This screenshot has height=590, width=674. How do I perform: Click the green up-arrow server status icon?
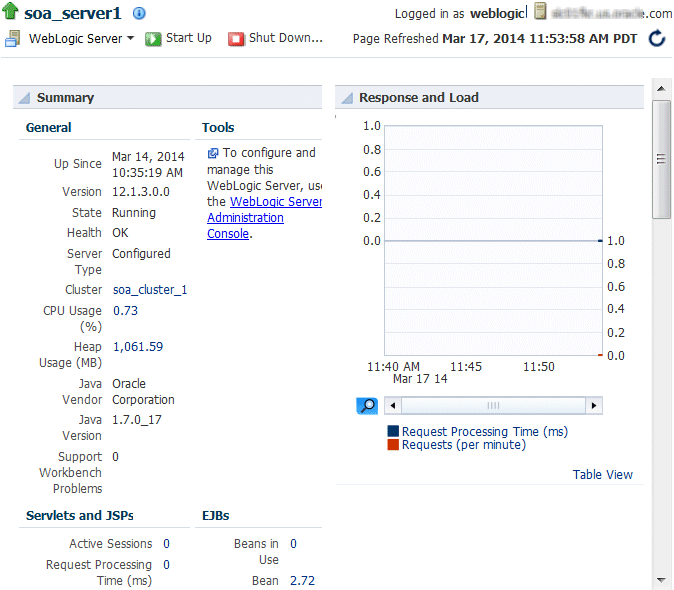10,11
